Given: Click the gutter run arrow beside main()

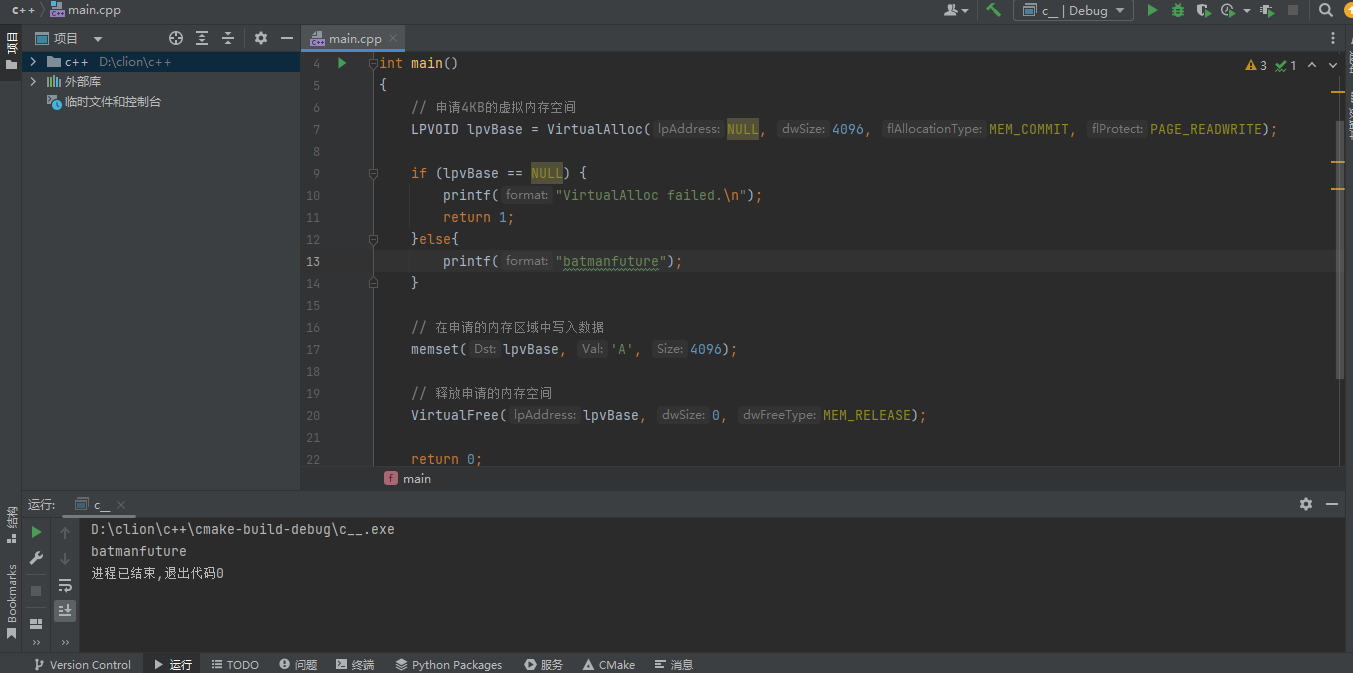Looking at the screenshot, I should pyautogui.click(x=342, y=63).
